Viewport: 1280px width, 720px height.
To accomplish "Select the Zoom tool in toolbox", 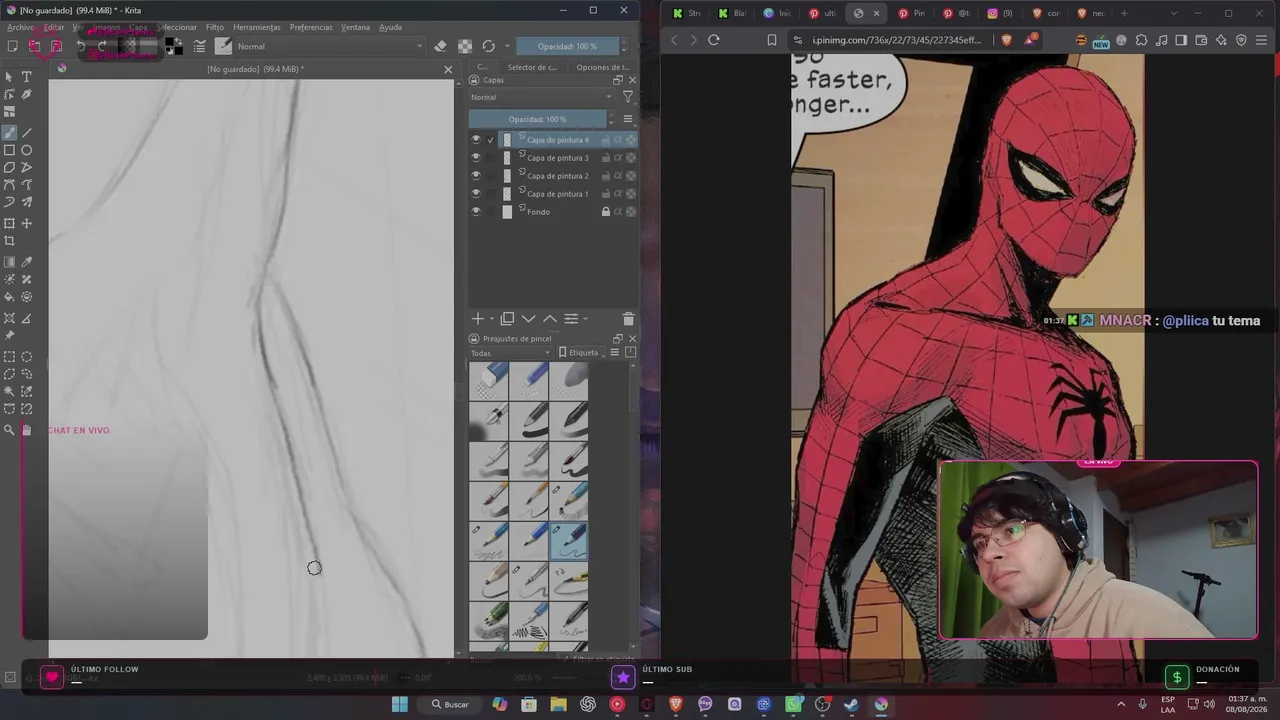I will (x=9, y=430).
